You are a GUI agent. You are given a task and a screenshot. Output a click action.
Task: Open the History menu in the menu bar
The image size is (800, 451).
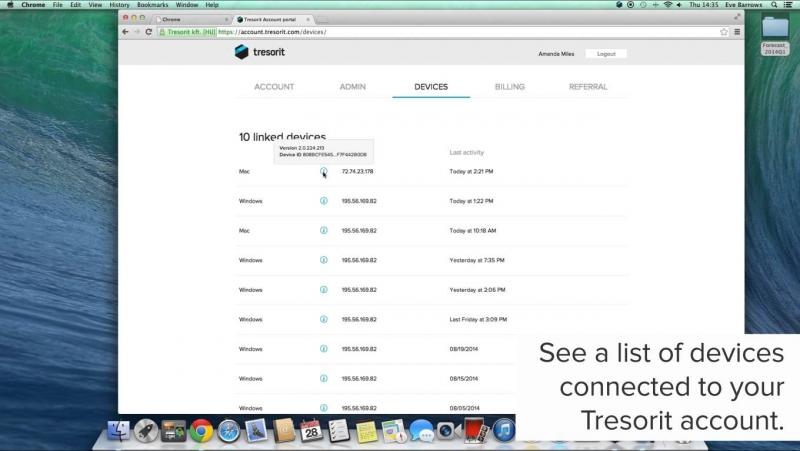pyautogui.click(x=118, y=5)
